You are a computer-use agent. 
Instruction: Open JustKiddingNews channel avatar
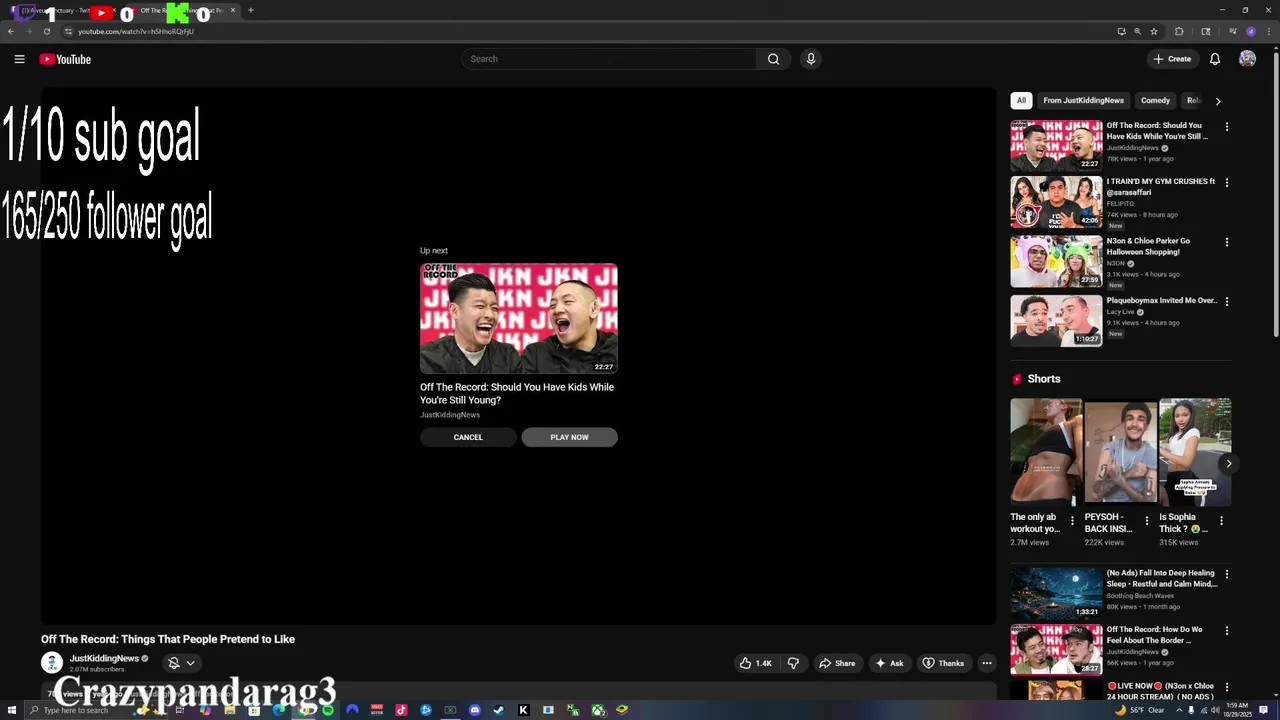tap(52, 662)
